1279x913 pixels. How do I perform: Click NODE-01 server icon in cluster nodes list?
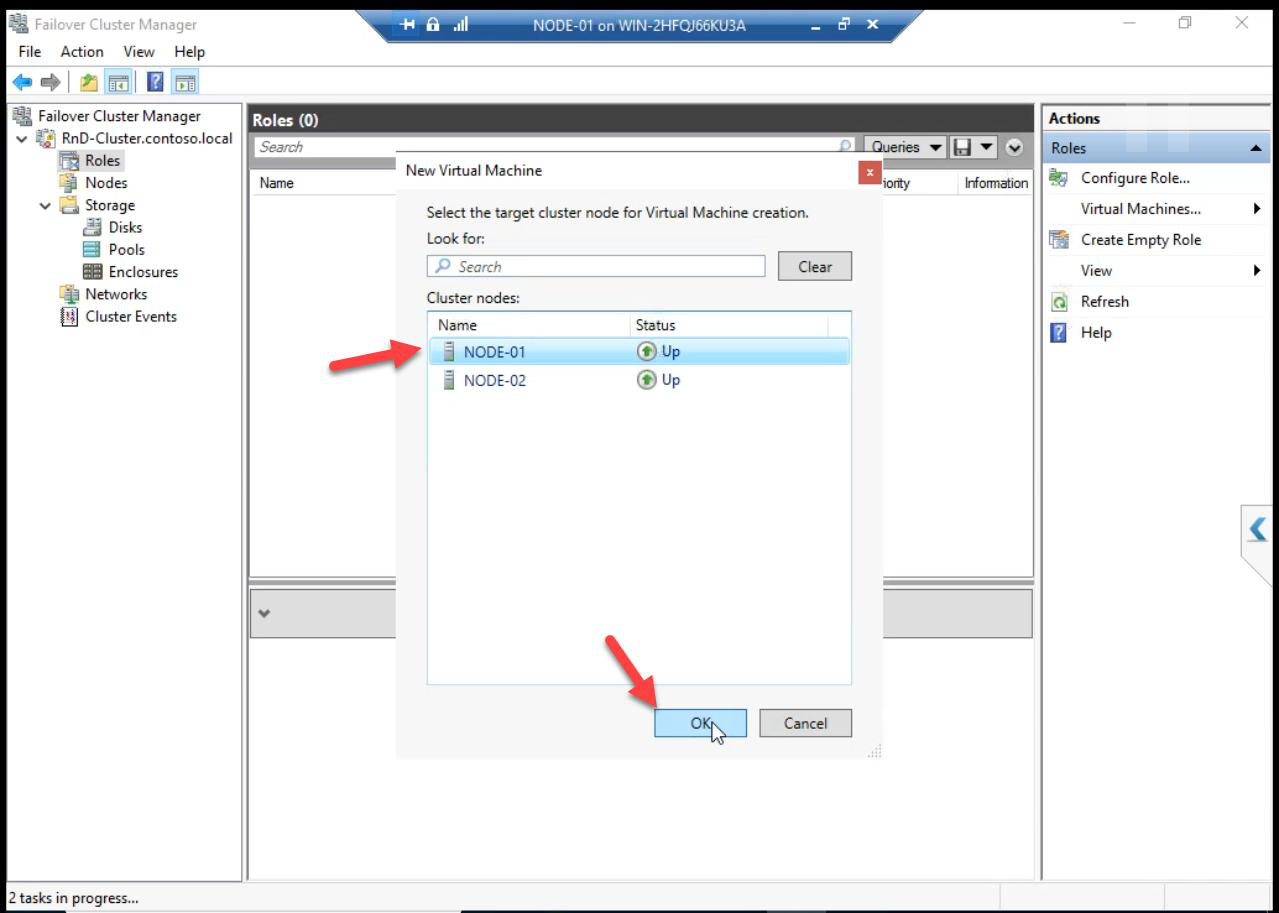(449, 352)
